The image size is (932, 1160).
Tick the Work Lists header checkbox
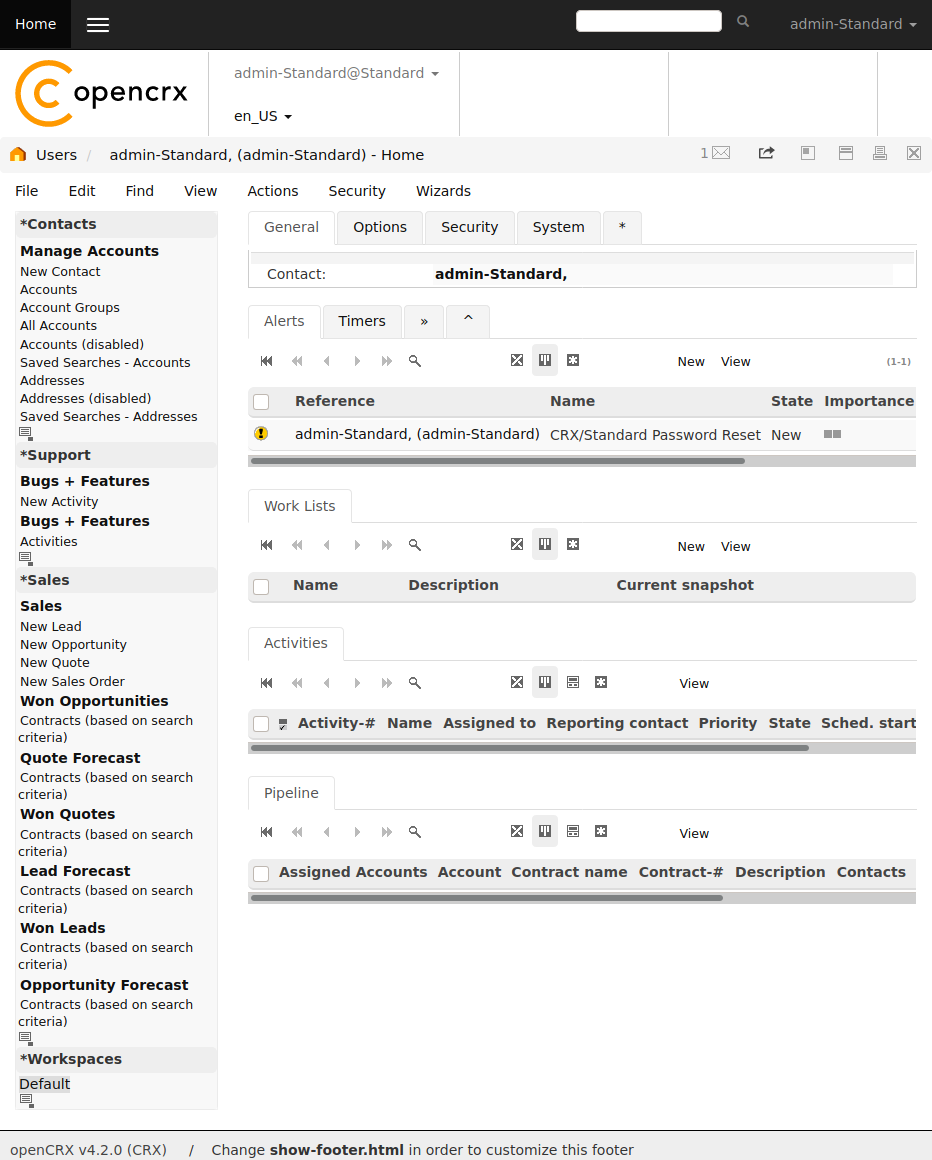(261, 587)
